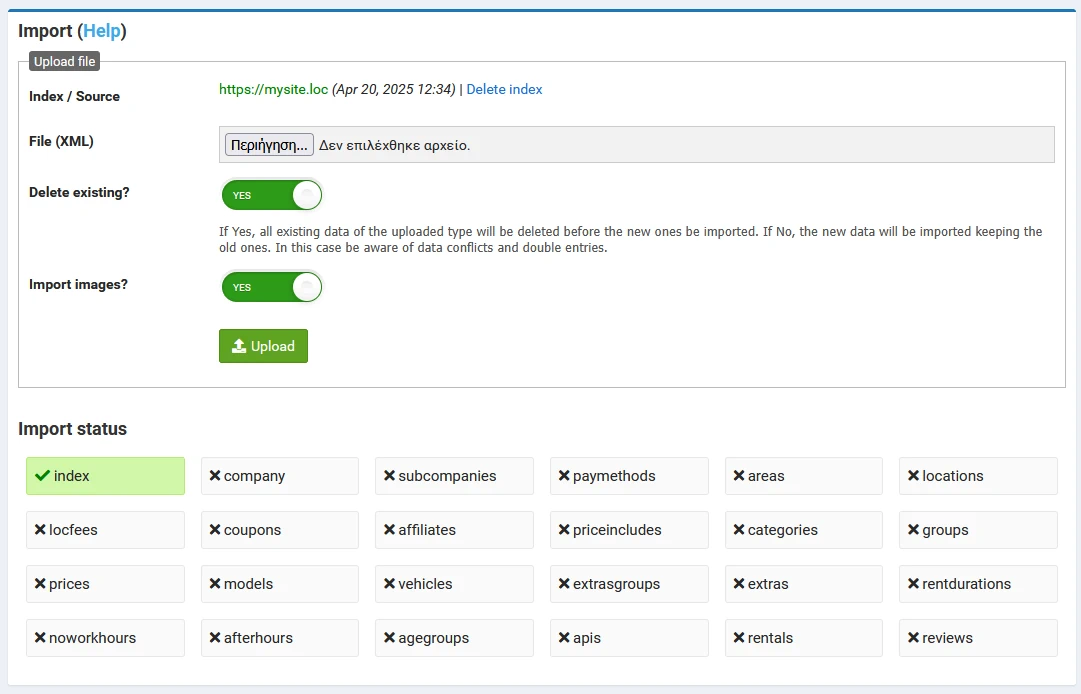Click the Περιήγηση file browse button

tap(269, 145)
